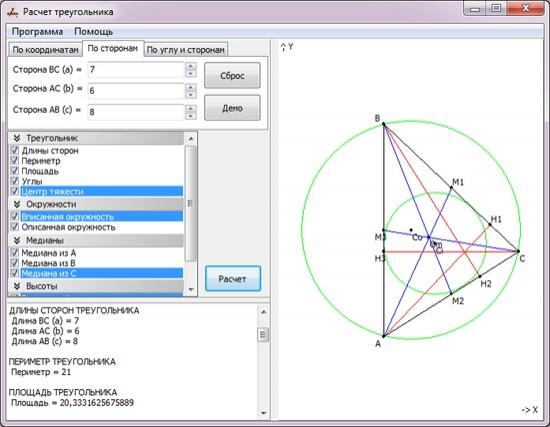Uncheck the Периметр checkbox

(x=14, y=161)
